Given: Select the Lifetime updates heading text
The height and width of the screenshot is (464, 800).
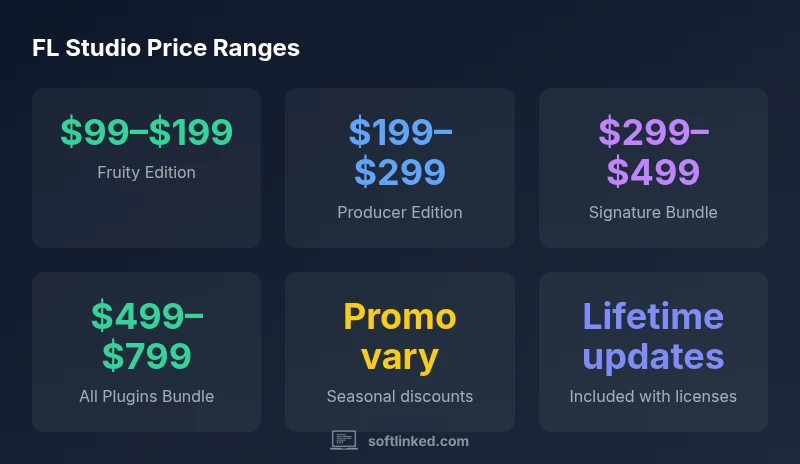Looking at the screenshot, I should (653, 336).
